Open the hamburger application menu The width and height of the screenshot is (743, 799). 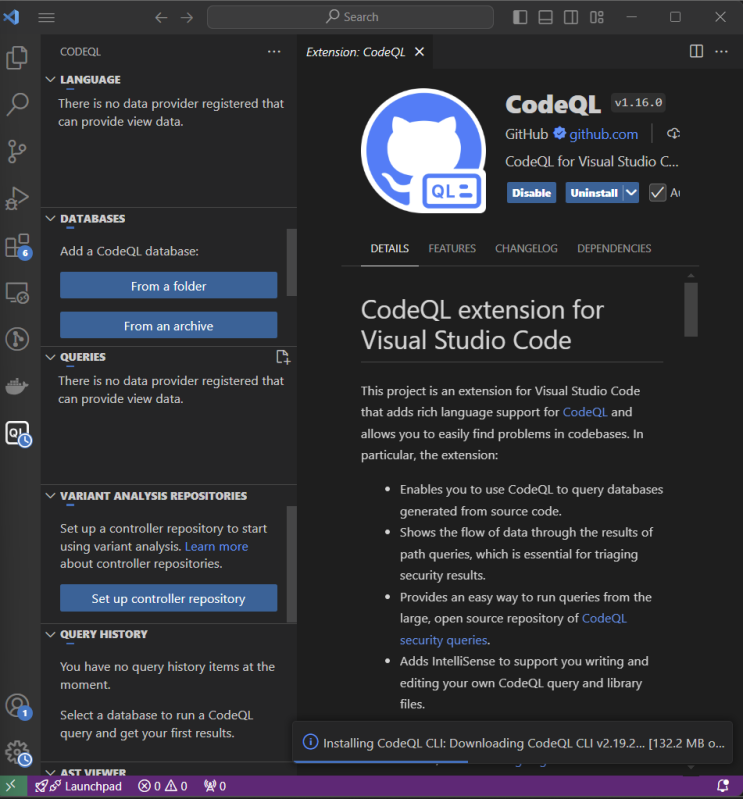[46, 17]
